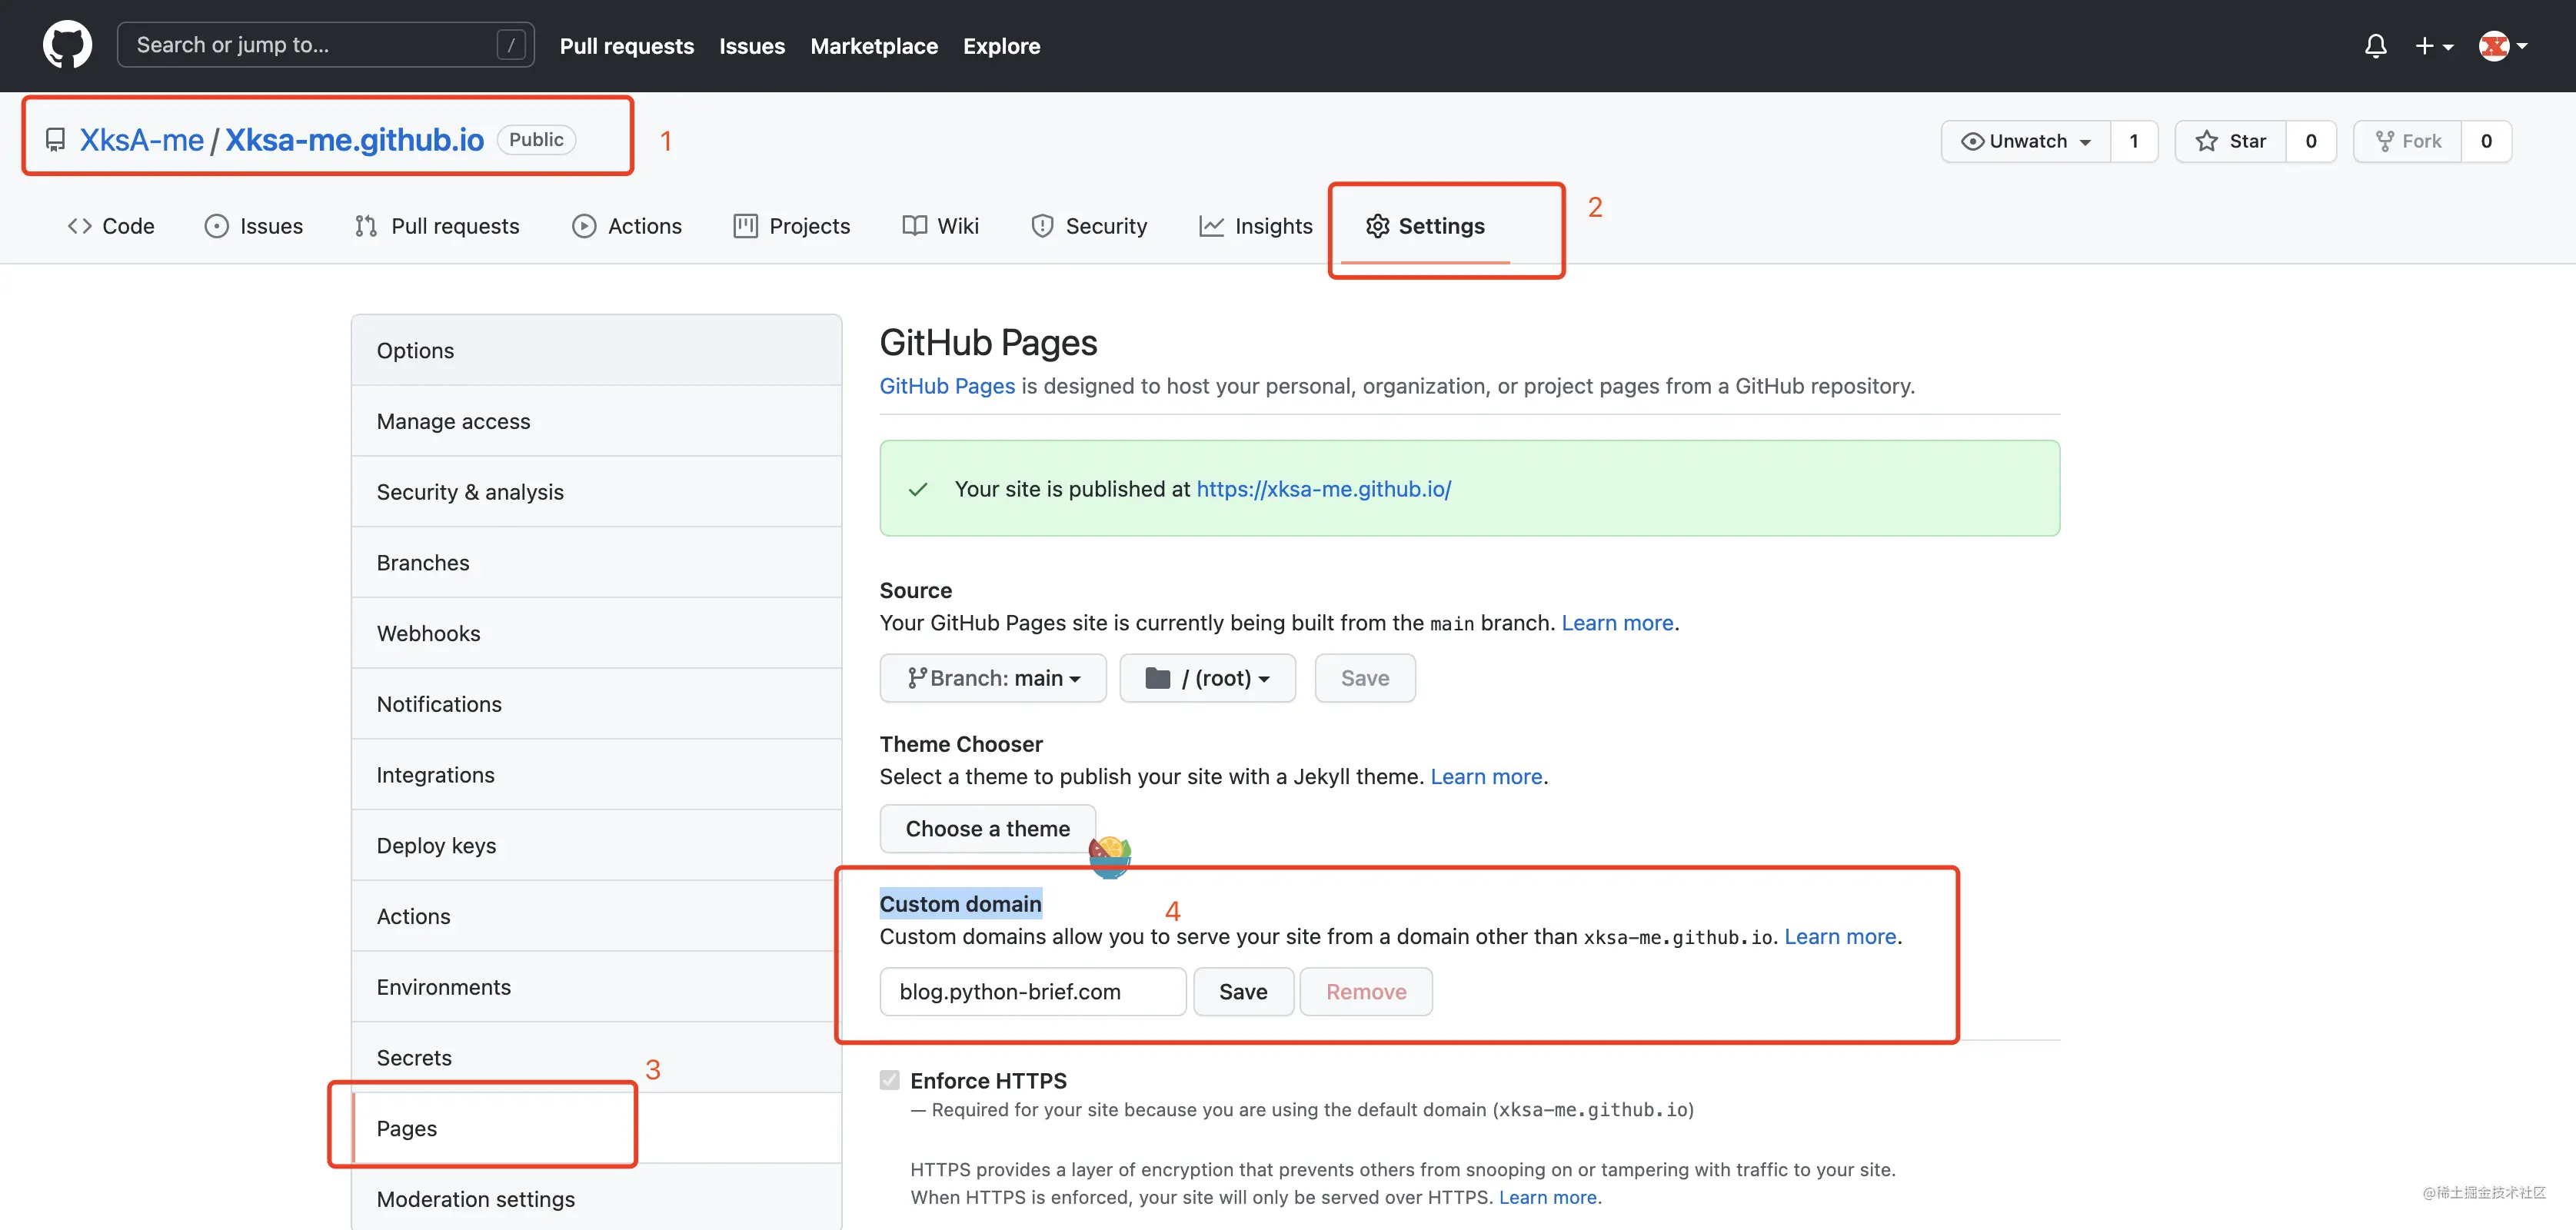Click the fork count 0

pyautogui.click(x=2486, y=141)
